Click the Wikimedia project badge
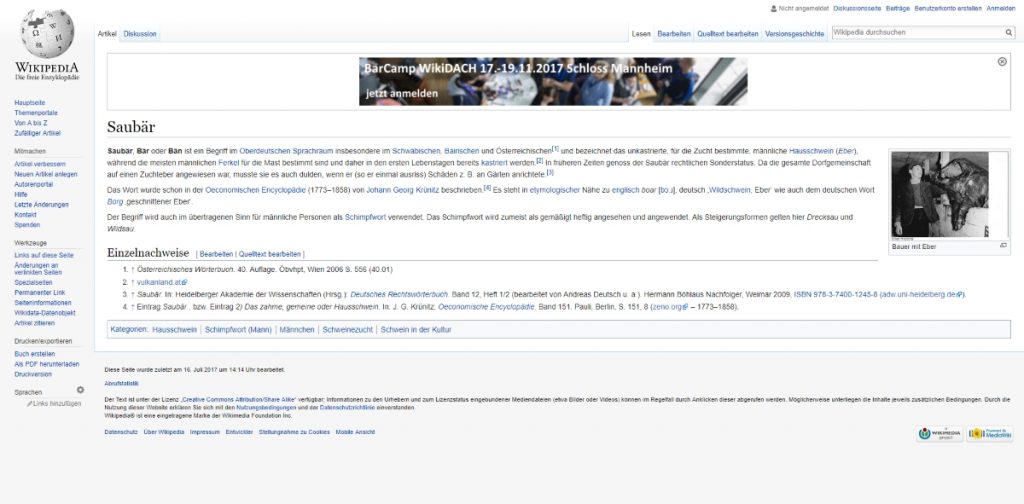The image size is (1024, 504). point(940,433)
